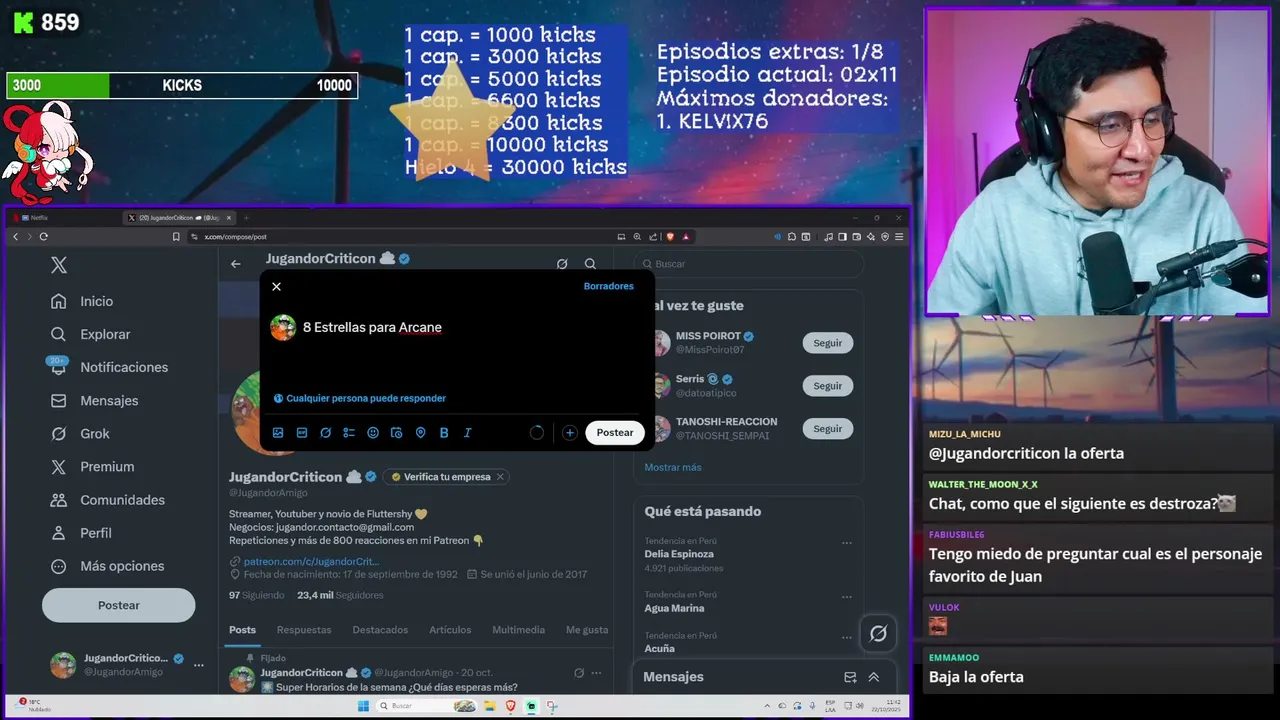Follow Serris
The height and width of the screenshot is (720, 1280).
pos(828,386)
